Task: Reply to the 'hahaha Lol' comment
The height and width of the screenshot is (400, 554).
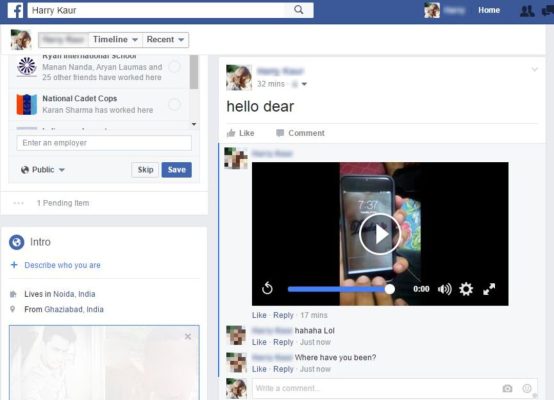Action: [x=283, y=342]
